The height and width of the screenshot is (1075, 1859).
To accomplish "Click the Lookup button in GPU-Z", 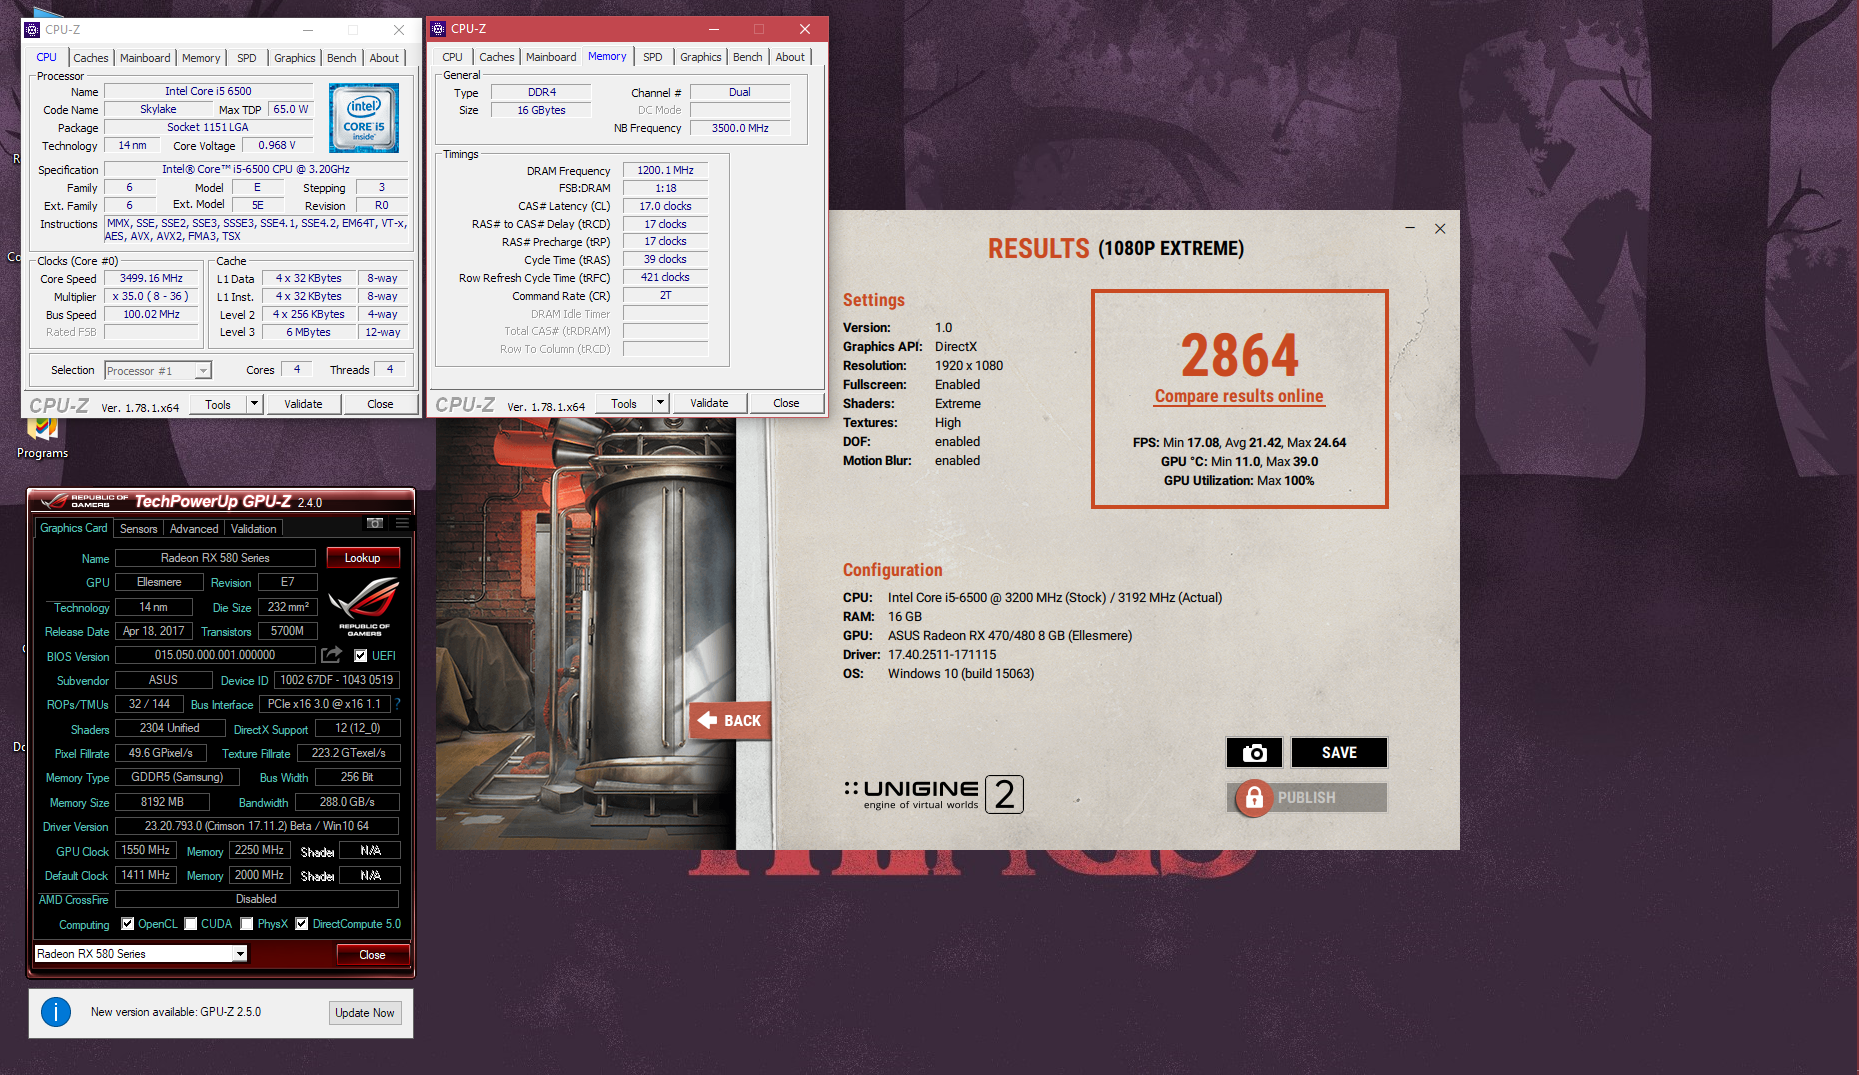I will (363, 558).
